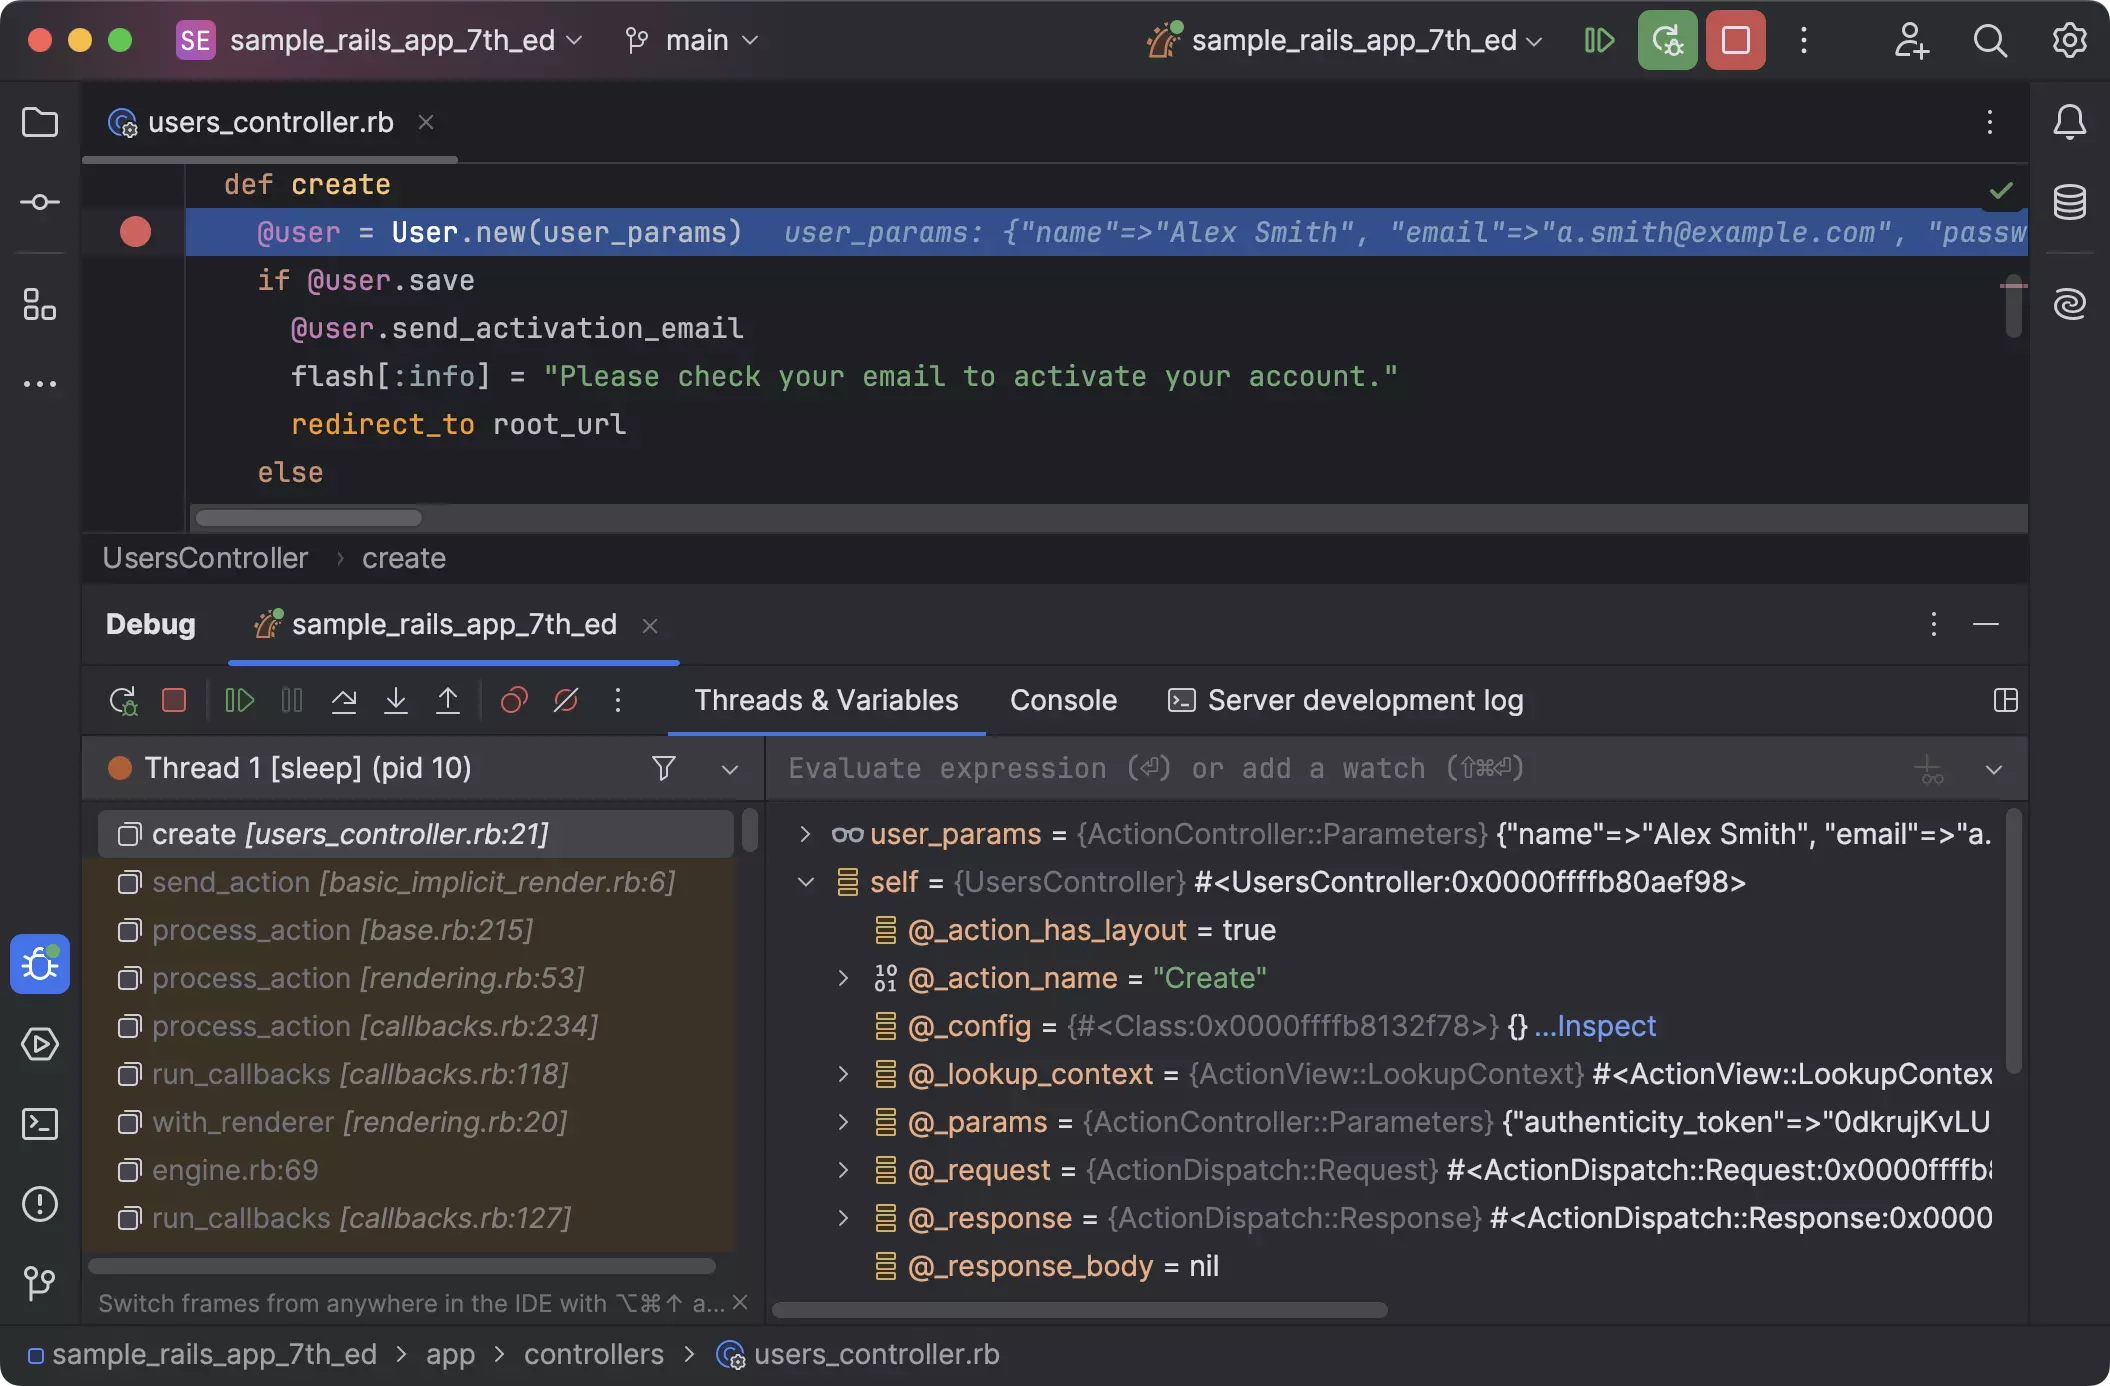Collapse the self variable node
The image size is (2110, 1386).
(806, 882)
